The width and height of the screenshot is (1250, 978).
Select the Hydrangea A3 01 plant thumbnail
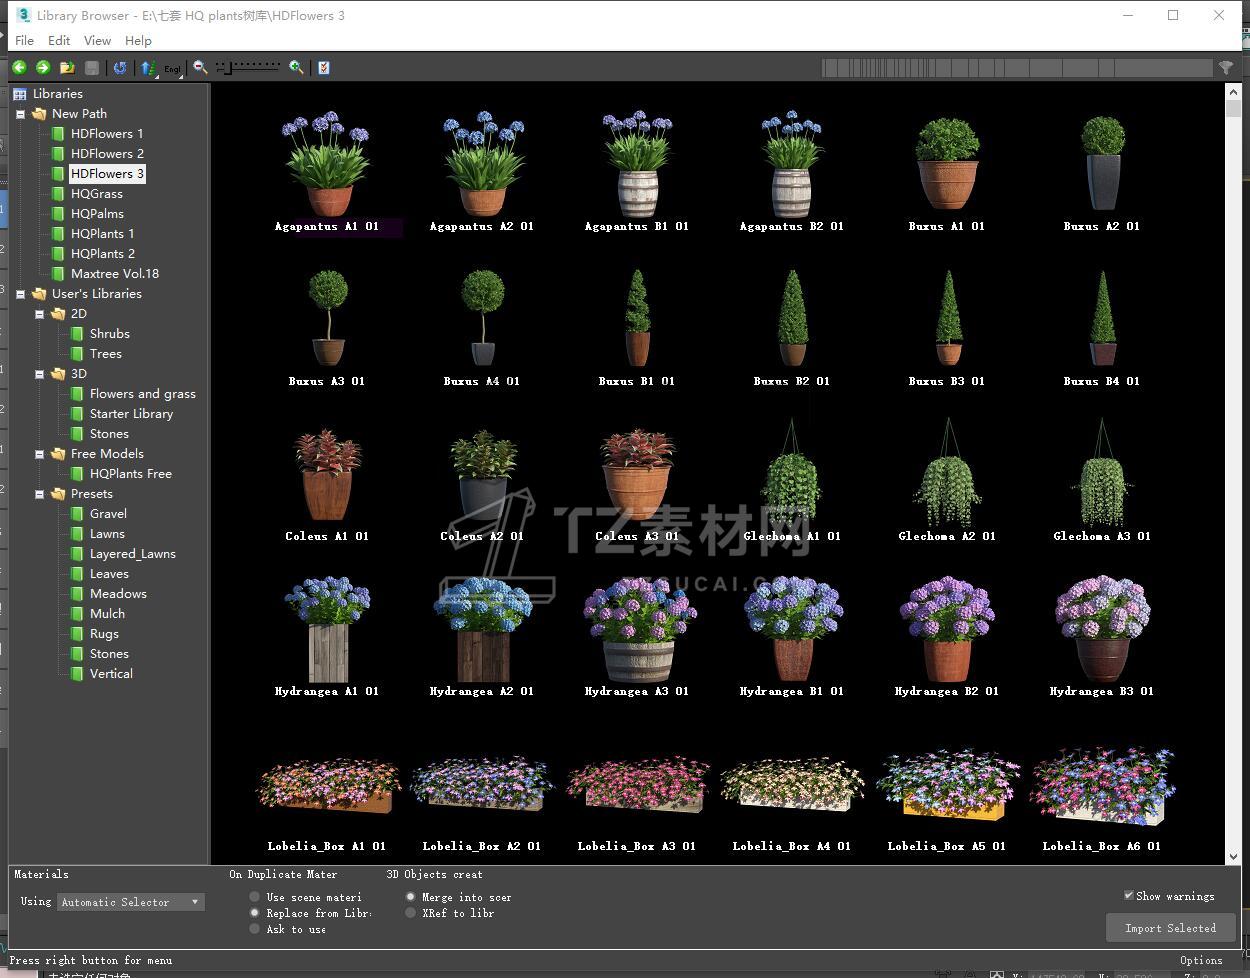[x=637, y=630]
